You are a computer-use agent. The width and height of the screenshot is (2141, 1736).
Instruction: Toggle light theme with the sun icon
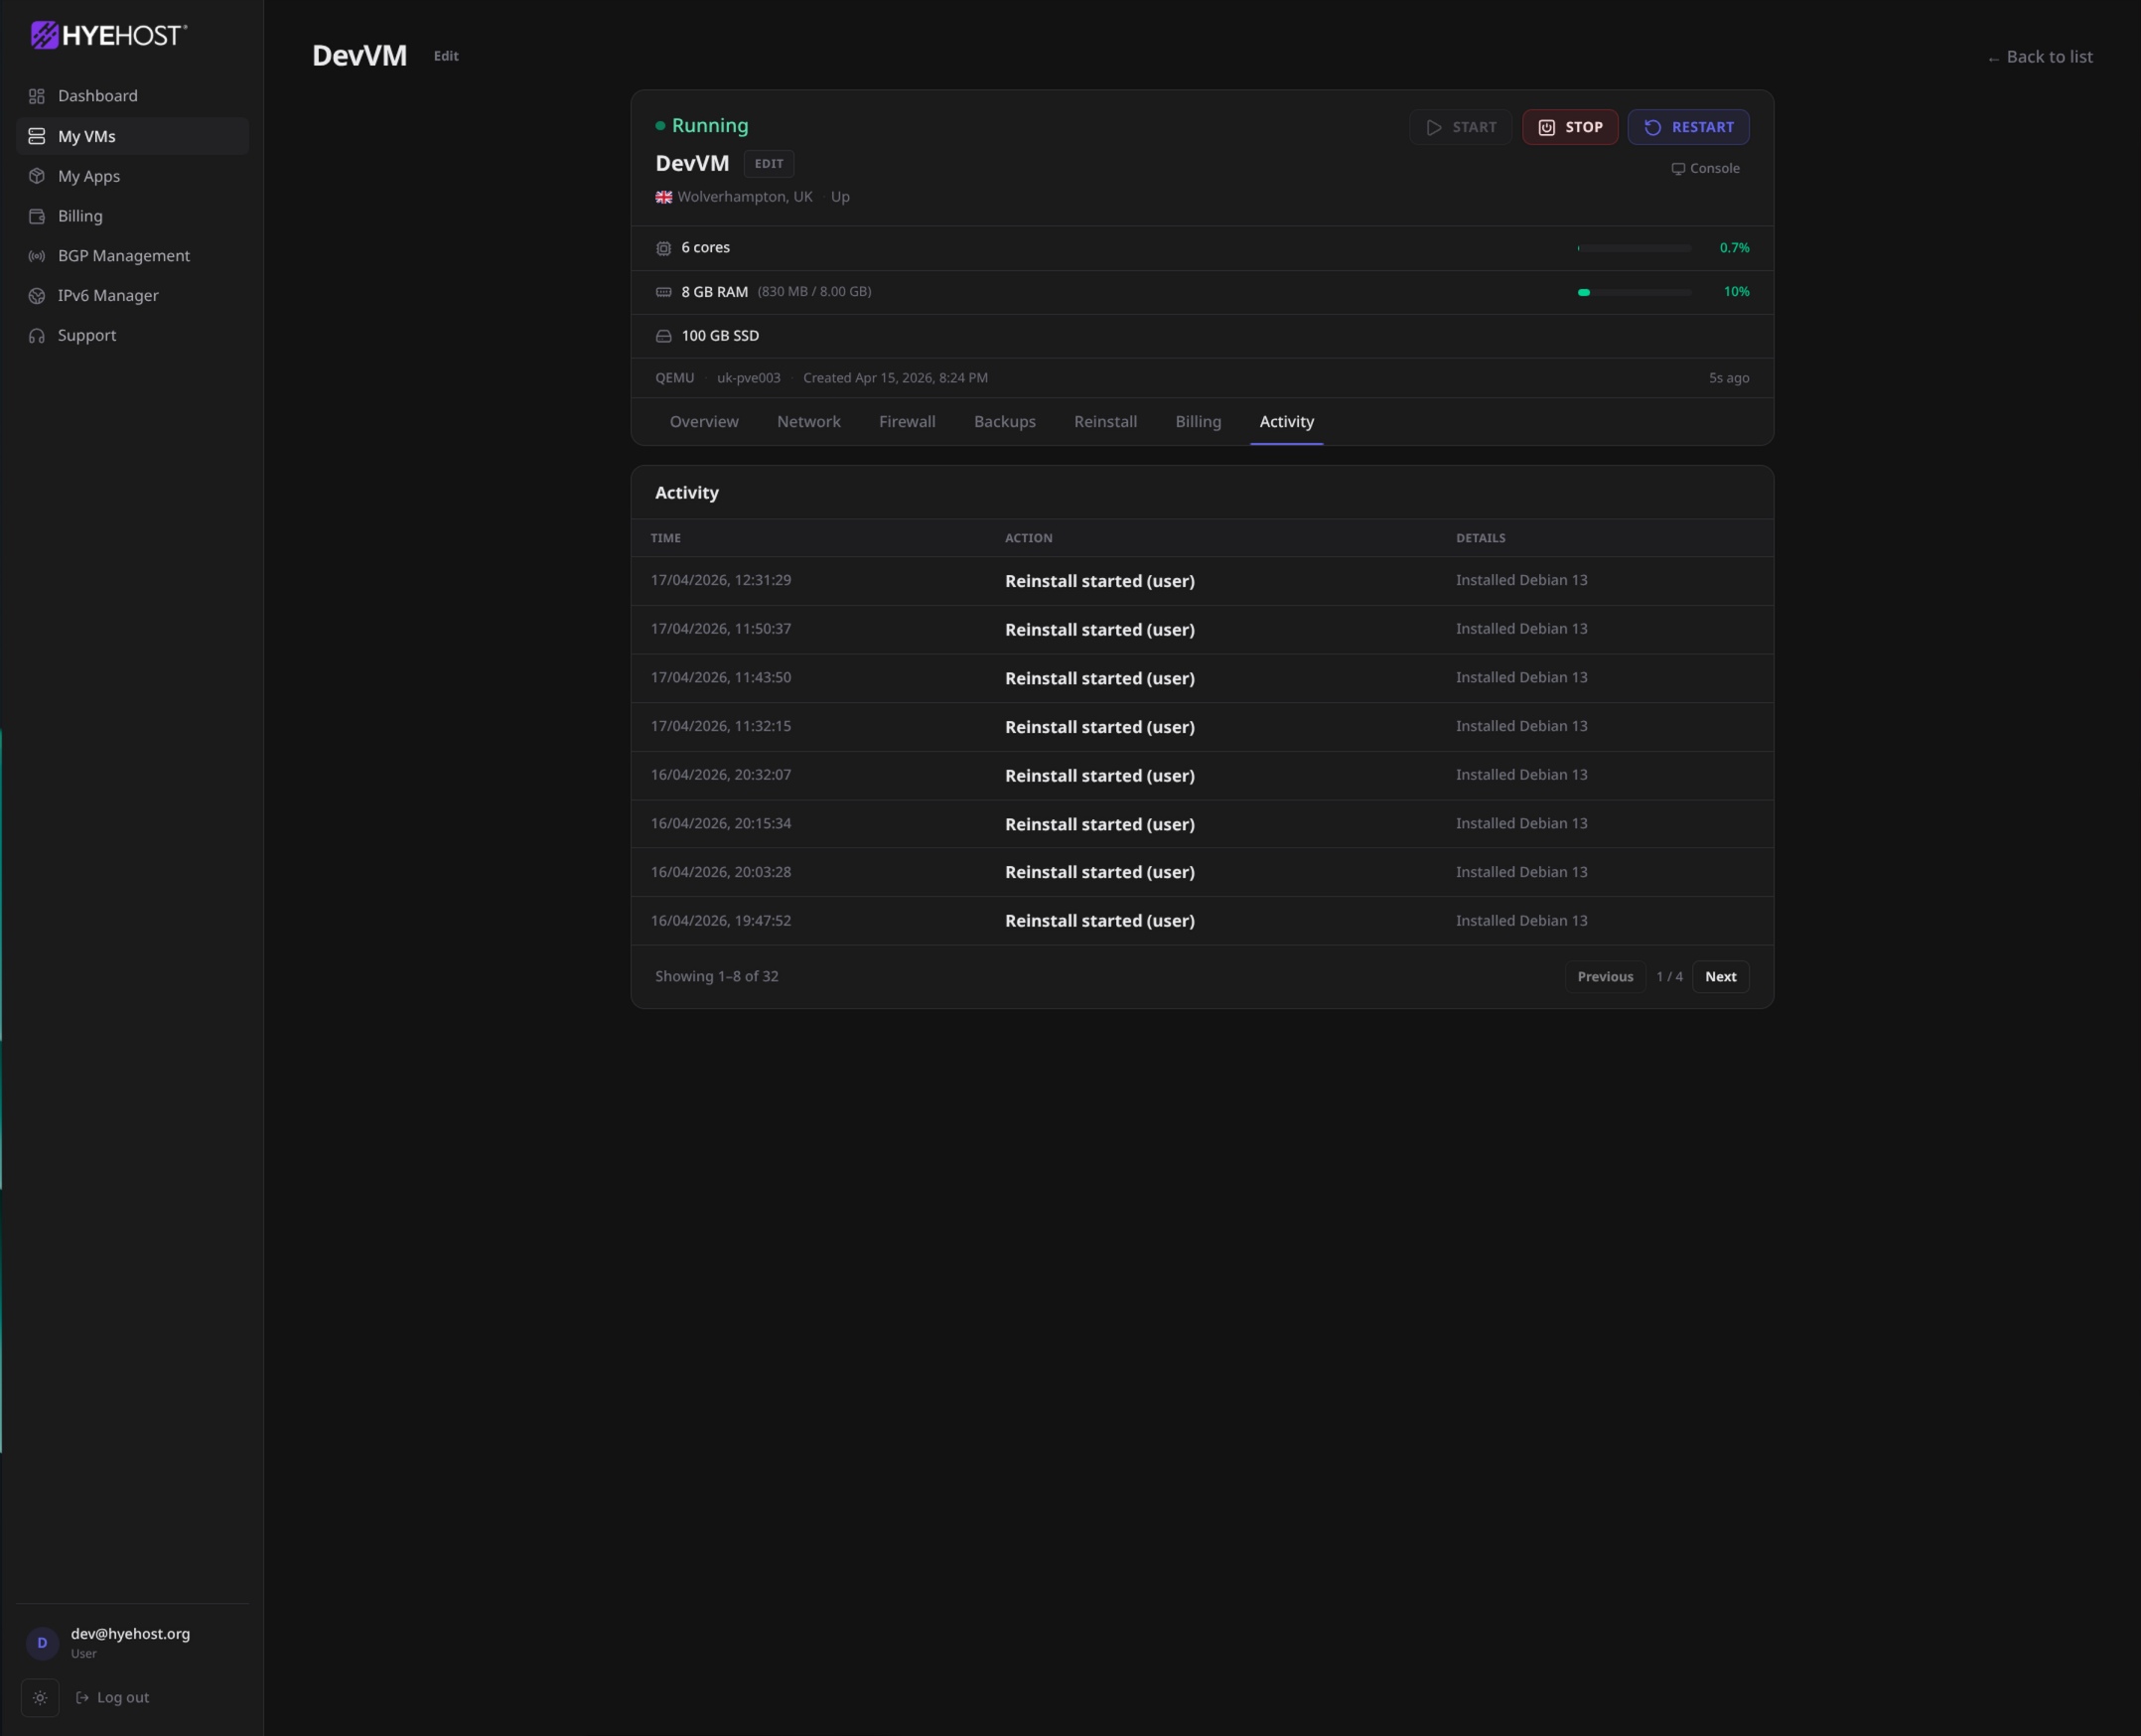click(40, 1697)
